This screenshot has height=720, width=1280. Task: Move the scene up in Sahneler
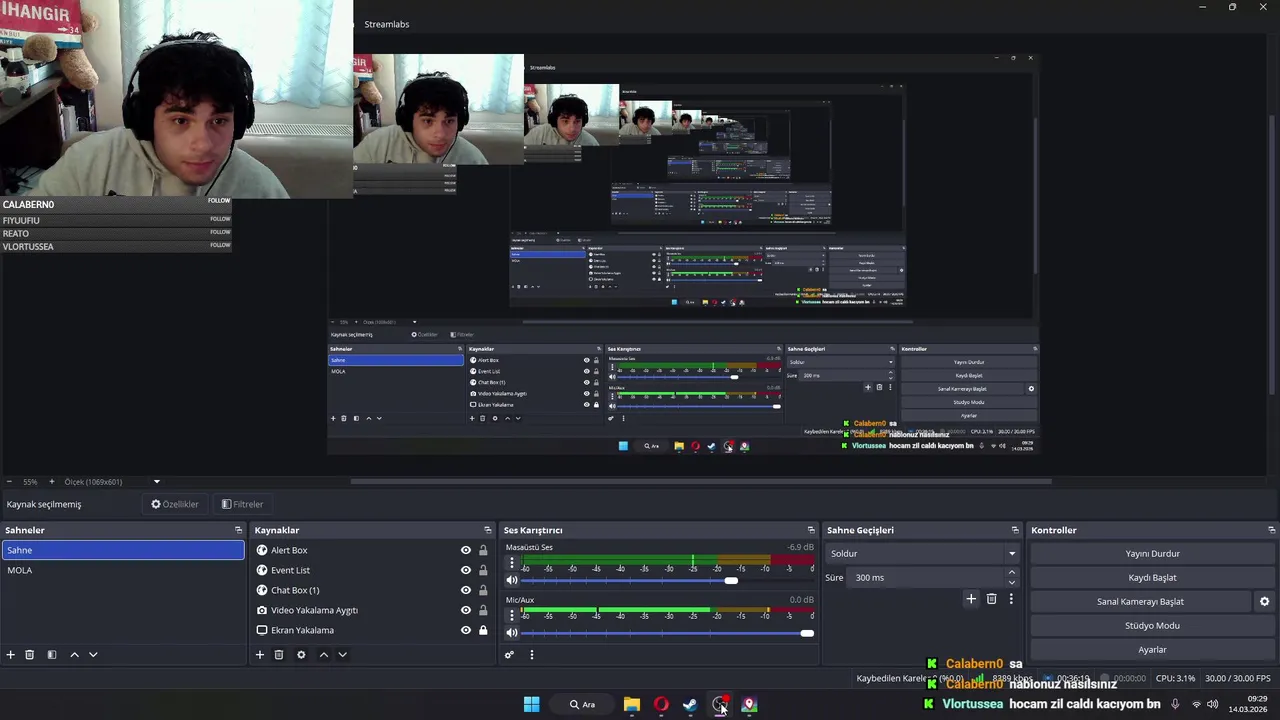pos(74,655)
